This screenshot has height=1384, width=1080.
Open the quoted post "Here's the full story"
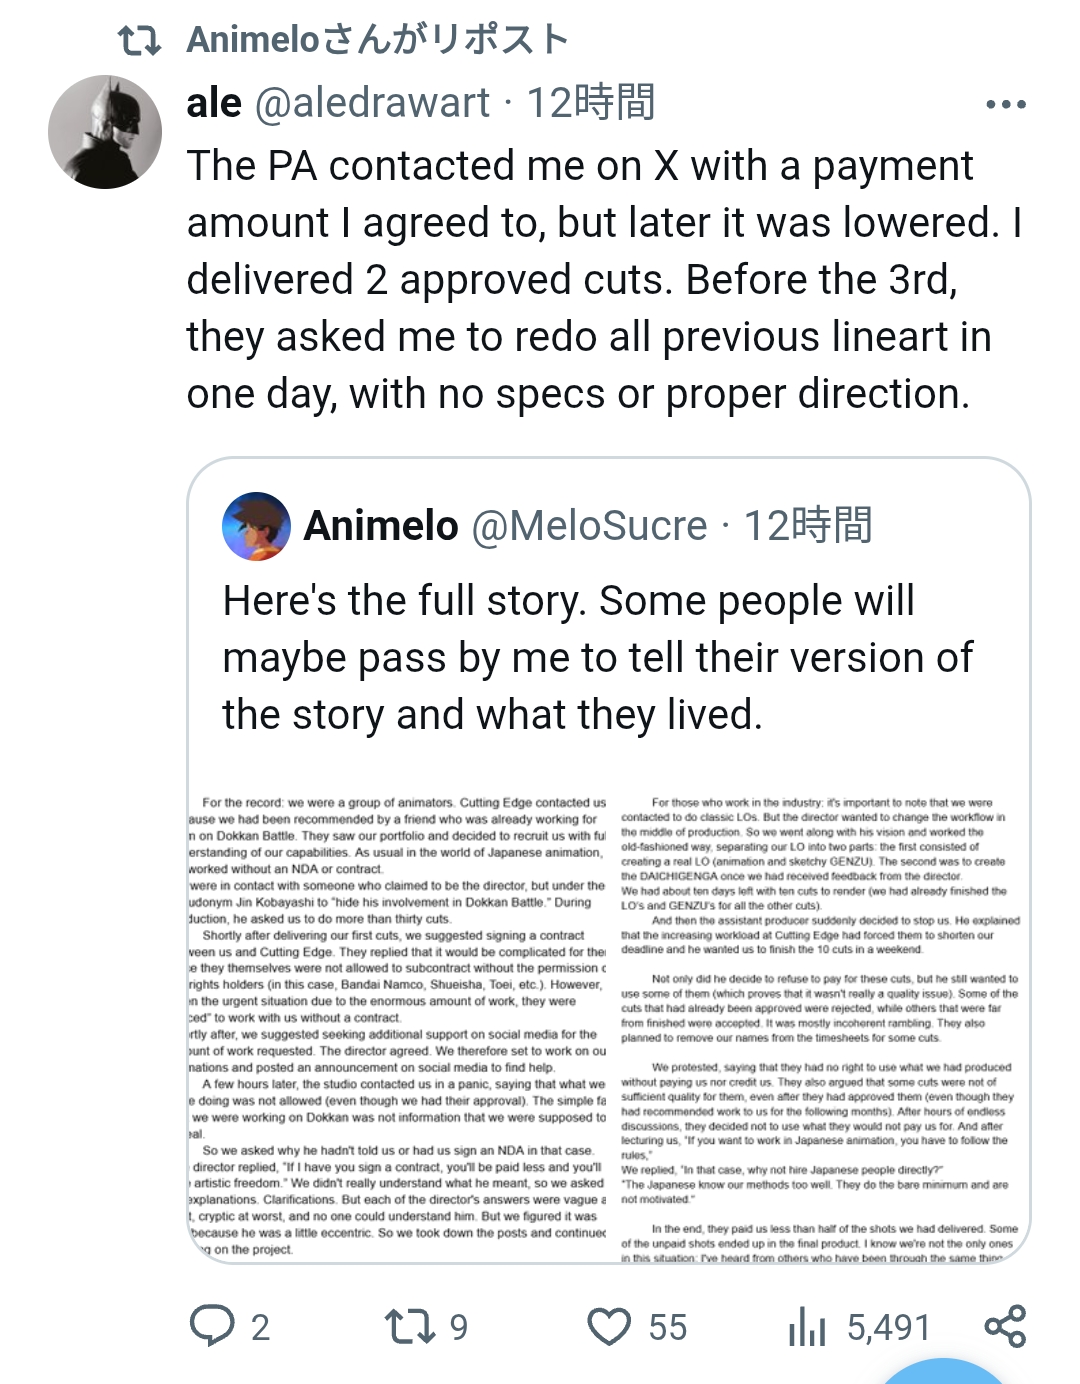click(x=597, y=658)
